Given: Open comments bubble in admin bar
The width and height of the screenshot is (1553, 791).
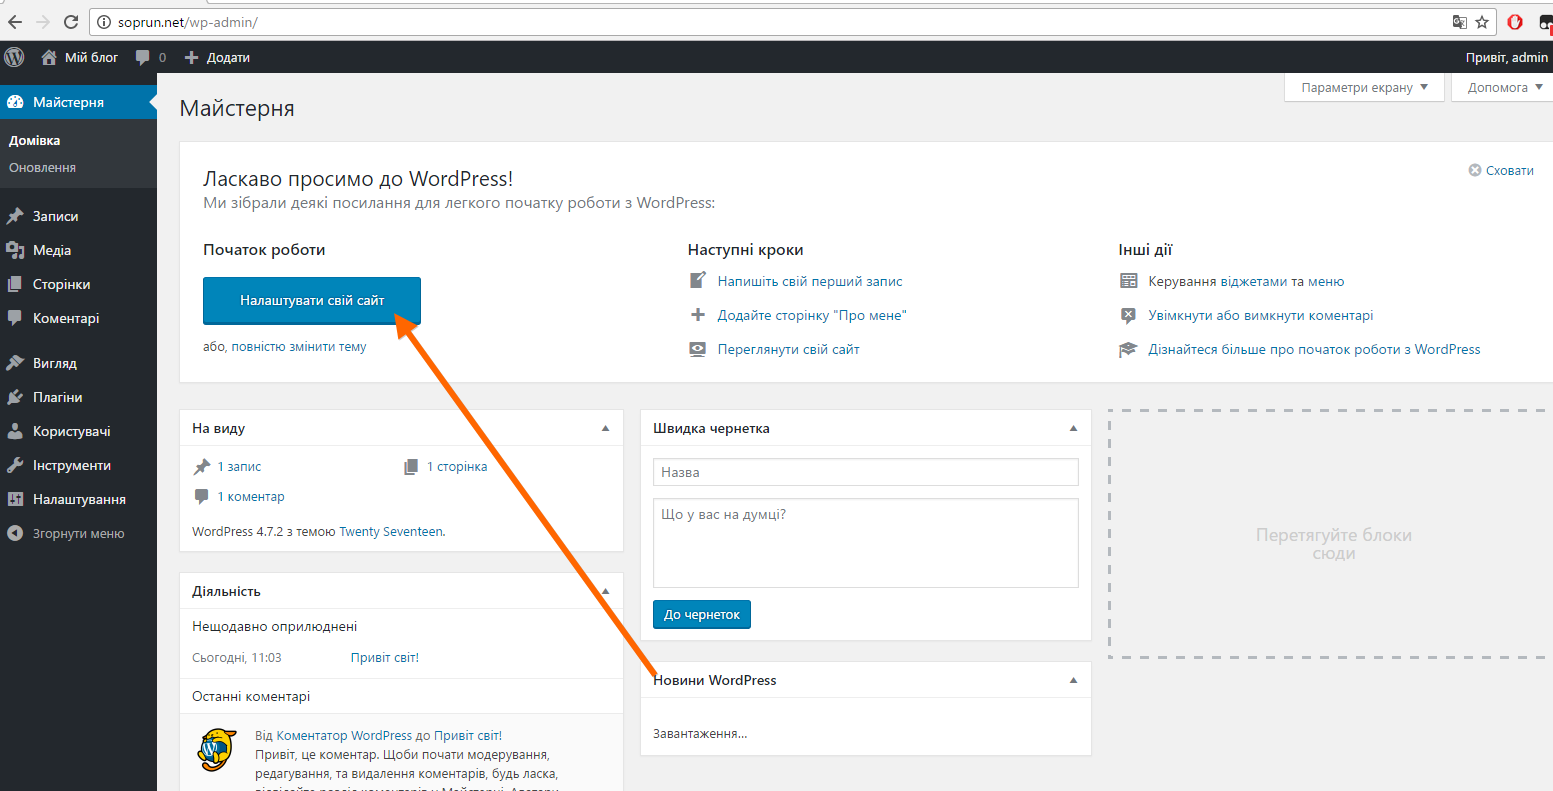Looking at the screenshot, I should (143, 58).
